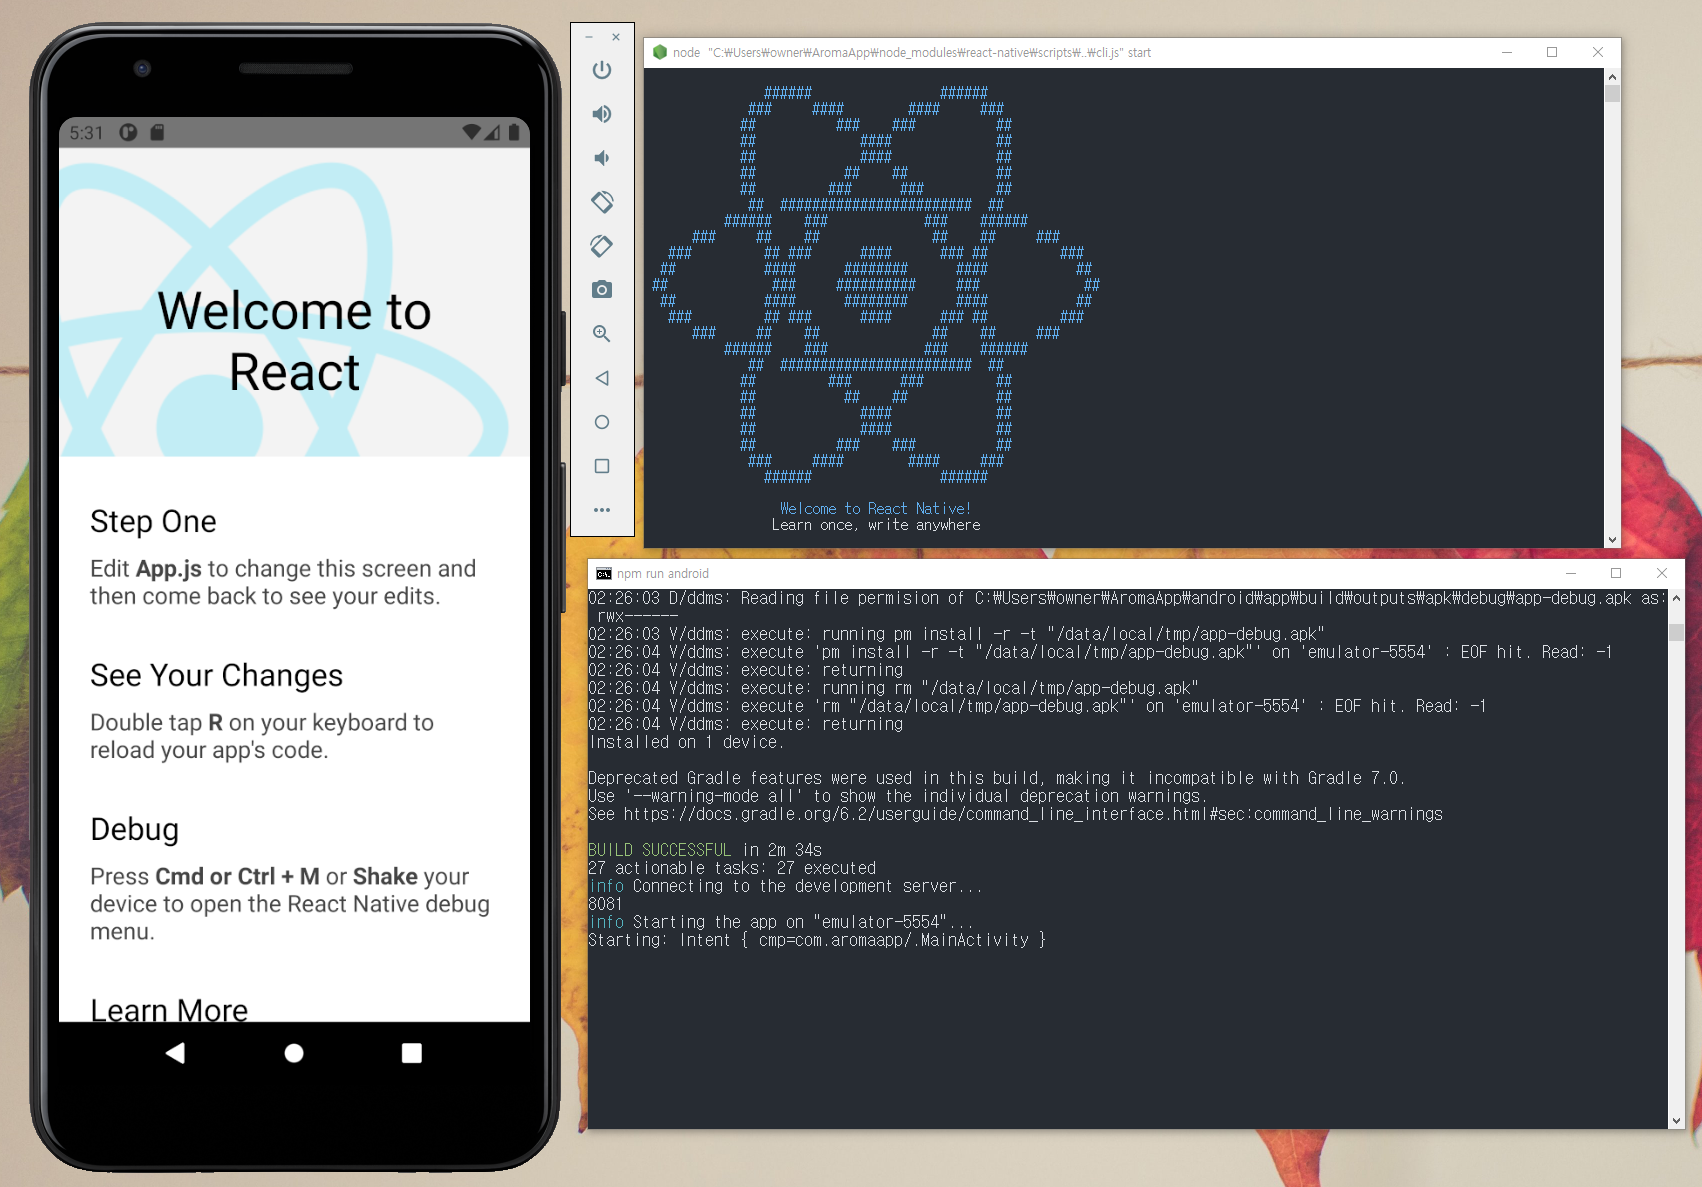The image size is (1702, 1187).
Task: Tap the 'See Your Changes' heading in the app
Action: click(x=216, y=675)
